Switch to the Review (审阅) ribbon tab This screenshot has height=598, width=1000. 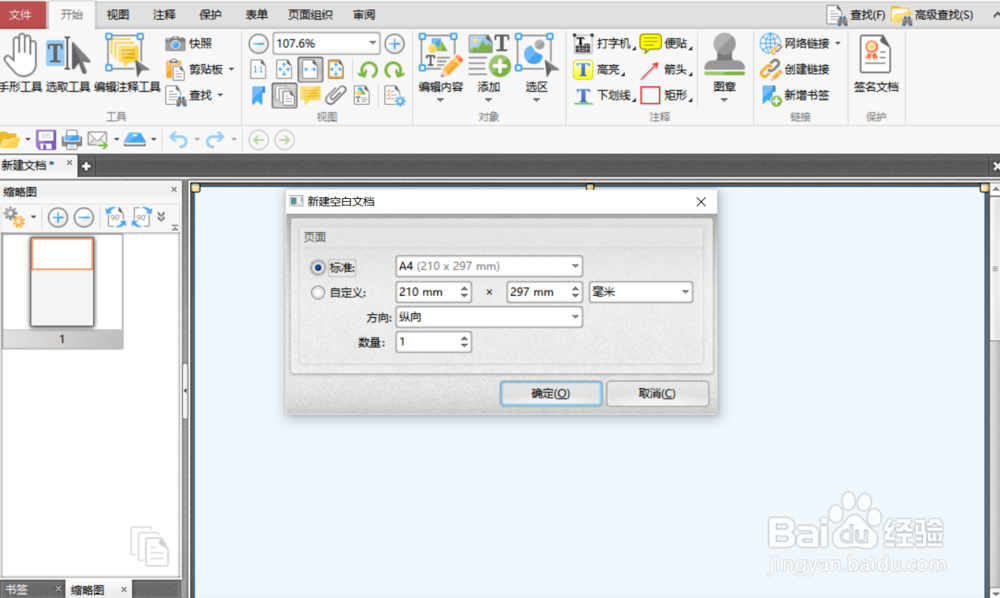[364, 15]
